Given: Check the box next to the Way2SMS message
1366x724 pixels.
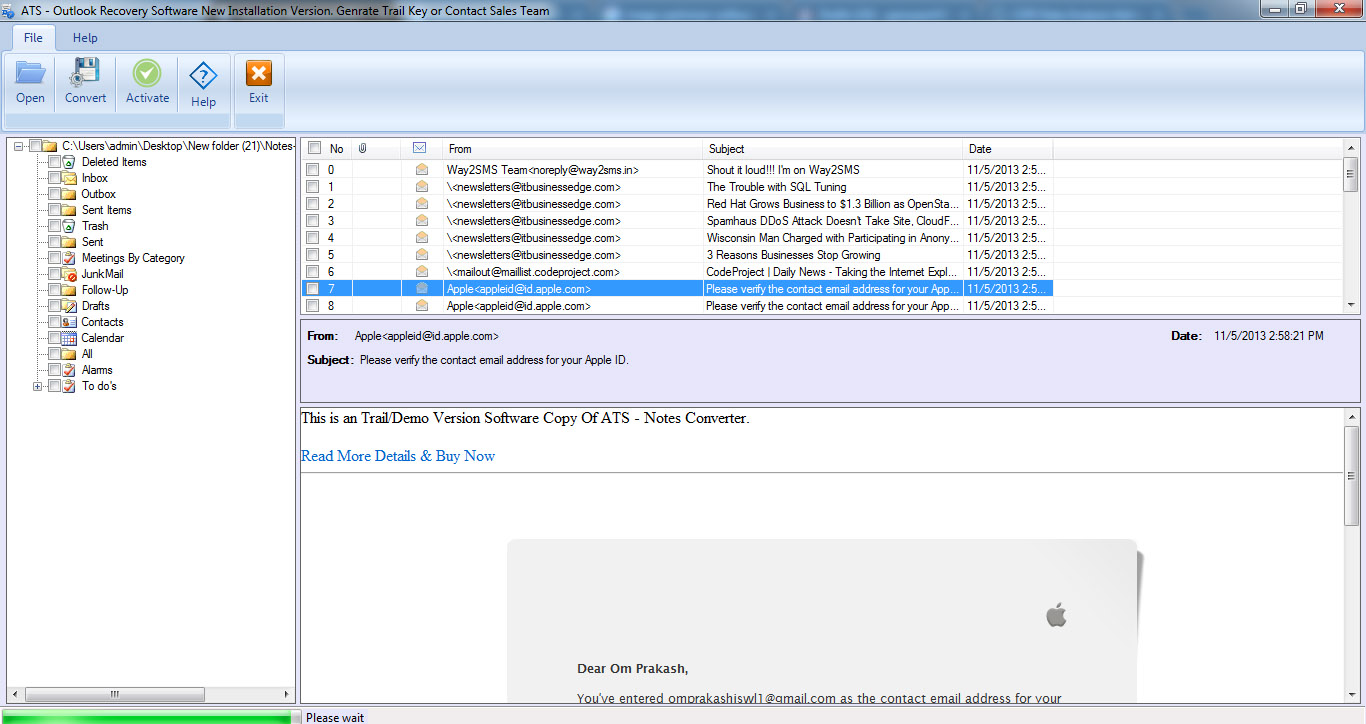Looking at the screenshot, I should (313, 169).
